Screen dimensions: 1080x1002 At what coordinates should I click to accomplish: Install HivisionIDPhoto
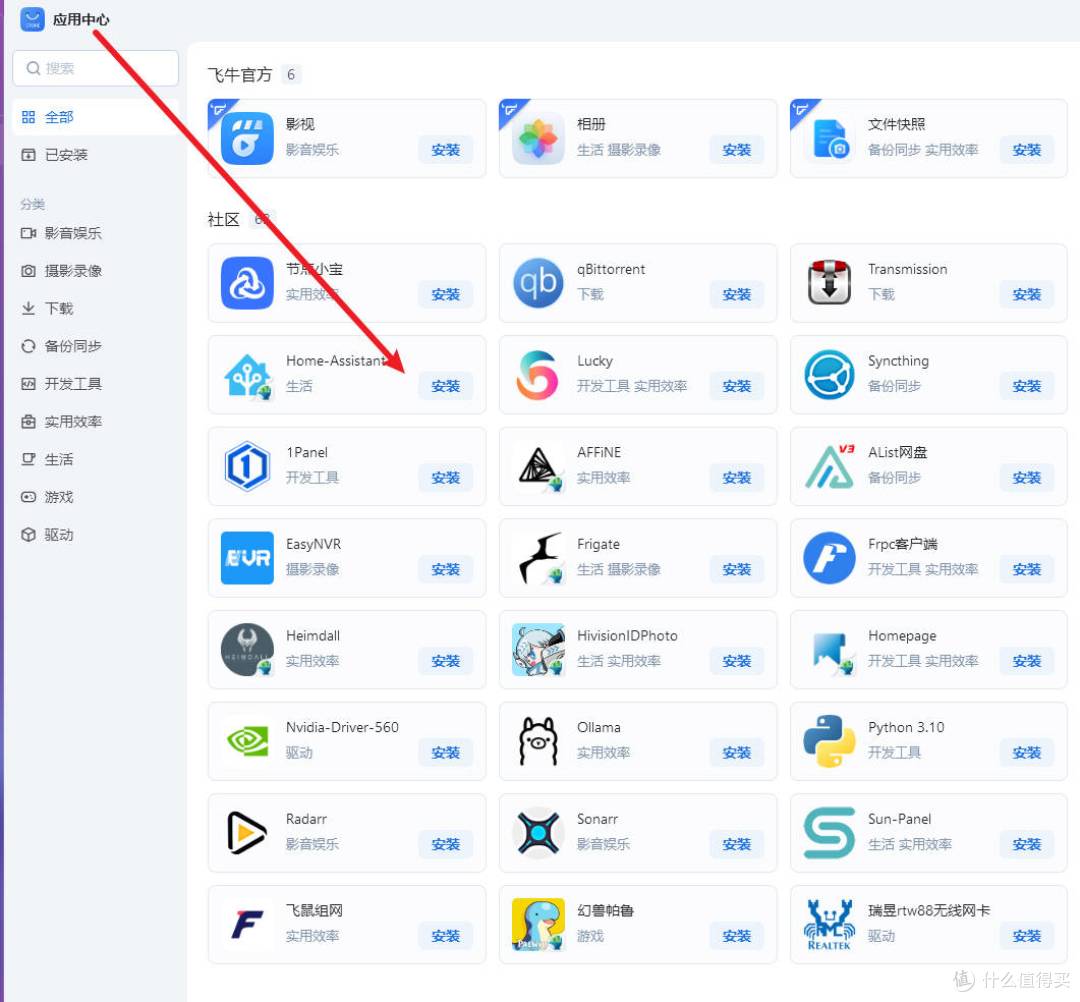click(736, 661)
